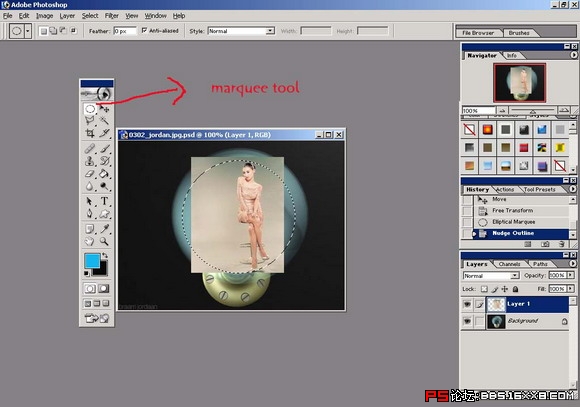
Task: Open the Style dropdown in options bar
Action: (270, 31)
